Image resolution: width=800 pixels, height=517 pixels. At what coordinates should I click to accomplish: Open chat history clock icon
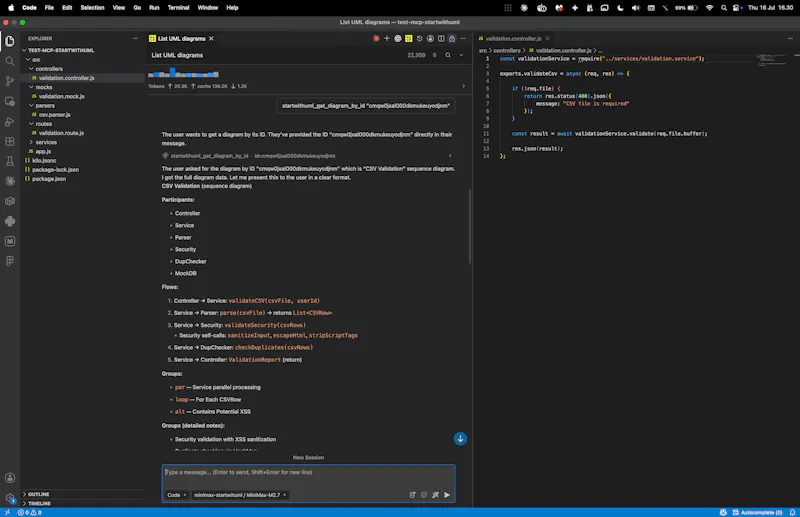[419, 38]
